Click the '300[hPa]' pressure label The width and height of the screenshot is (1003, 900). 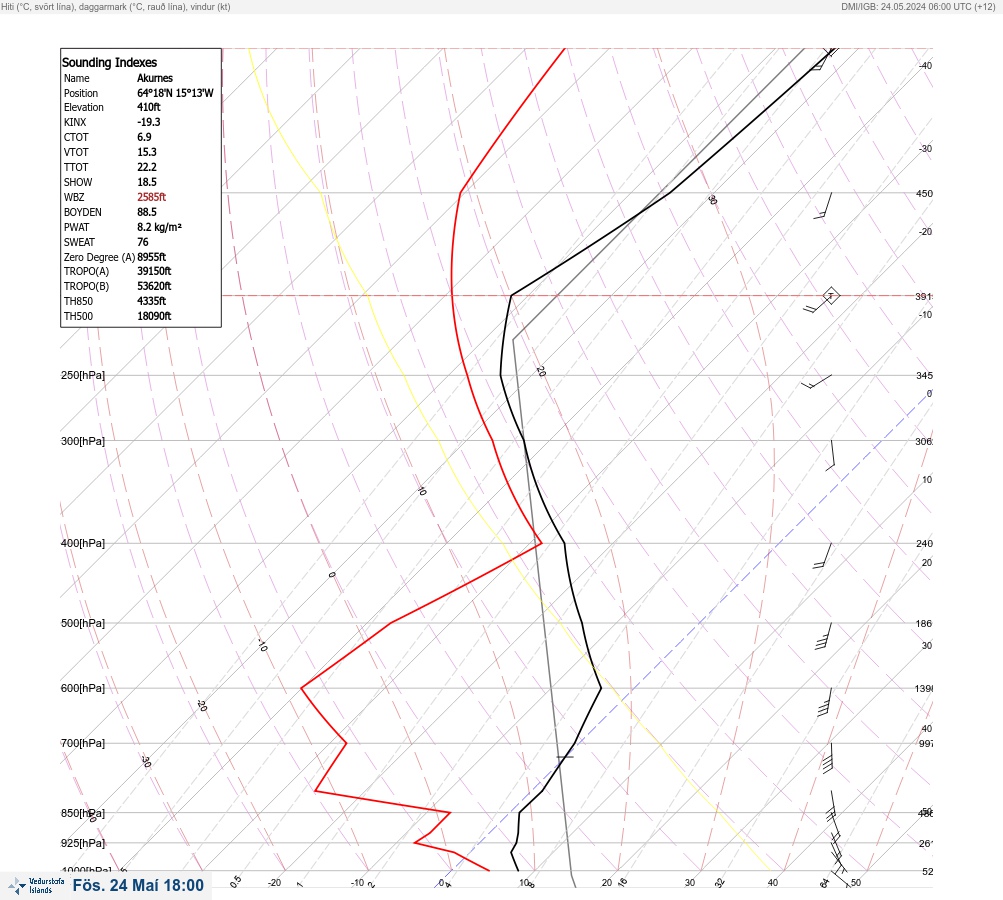[x=83, y=441]
